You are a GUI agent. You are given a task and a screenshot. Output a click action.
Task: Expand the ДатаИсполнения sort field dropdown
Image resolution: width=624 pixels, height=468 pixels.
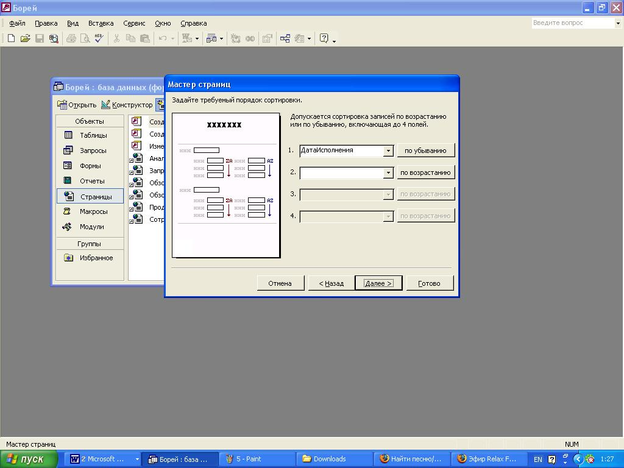click(x=388, y=150)
